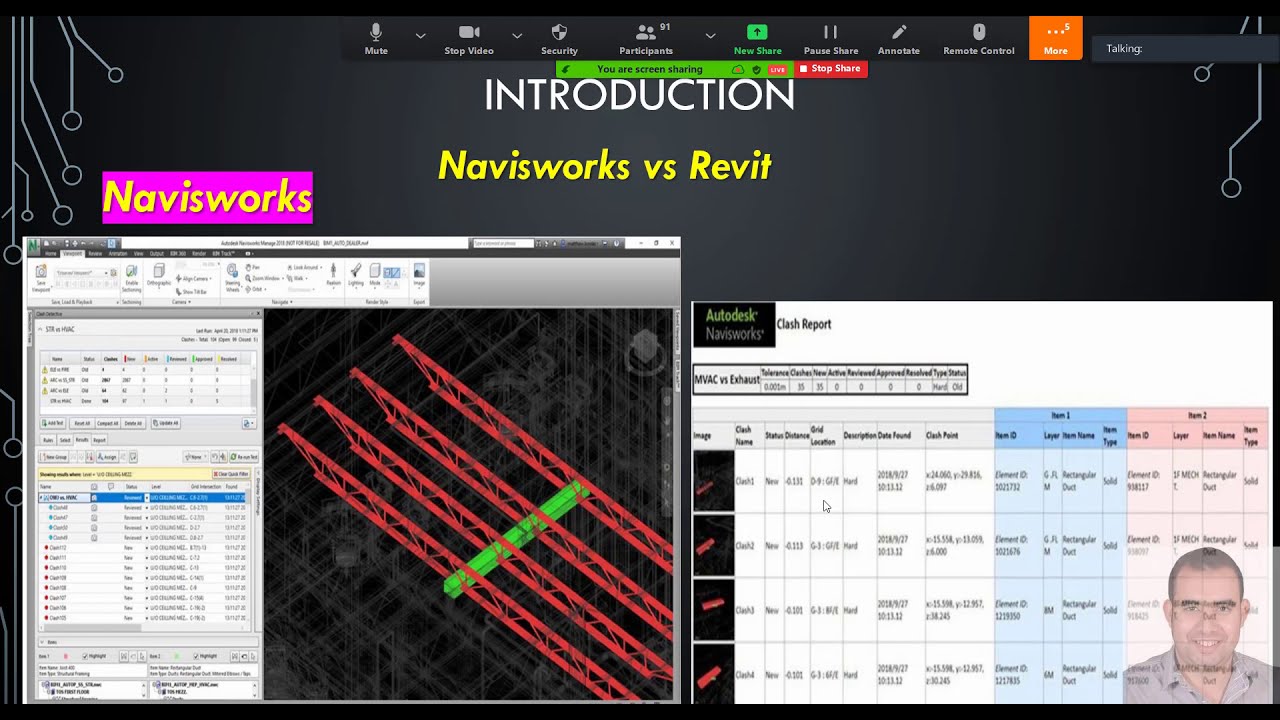Expand the arrow beside Participants
Viewport: 1280px width, 720px height.
click(x=710, y=35)
